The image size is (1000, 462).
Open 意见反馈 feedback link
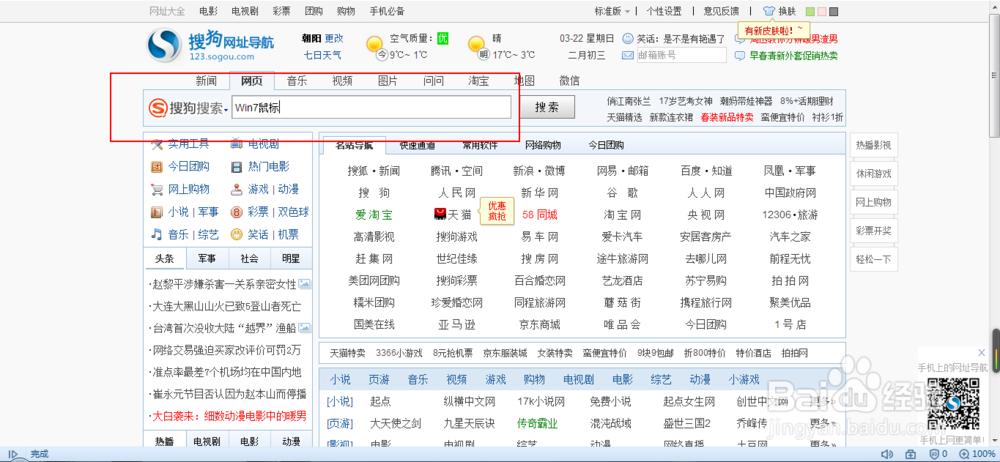coord(721,11)
